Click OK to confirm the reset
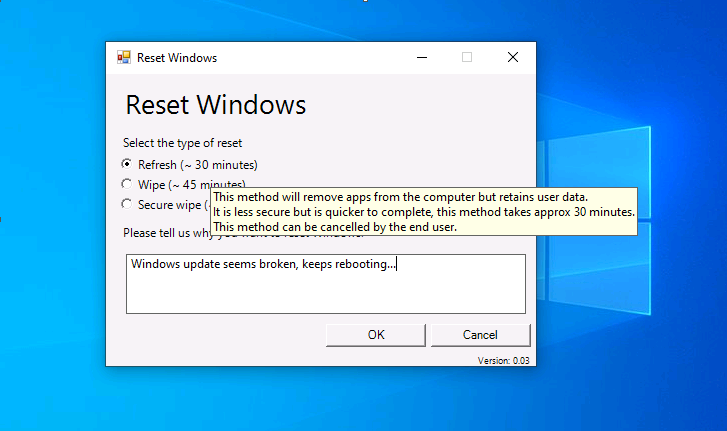727x431 pixels. [376, 335]
